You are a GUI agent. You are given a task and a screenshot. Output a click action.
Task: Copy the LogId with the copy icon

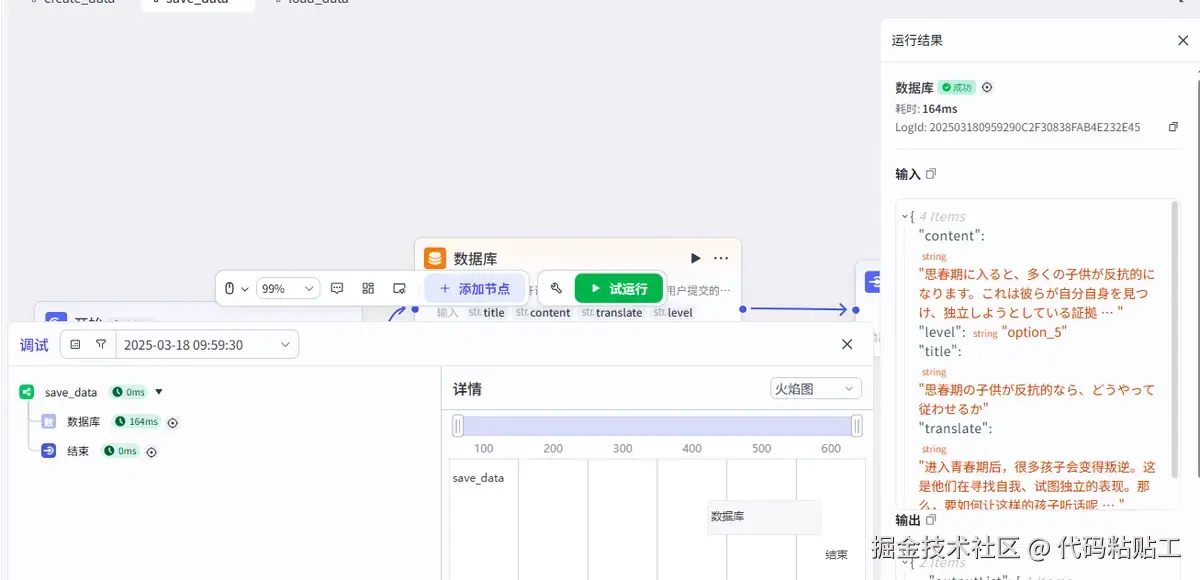click(x=1174, y=127)
